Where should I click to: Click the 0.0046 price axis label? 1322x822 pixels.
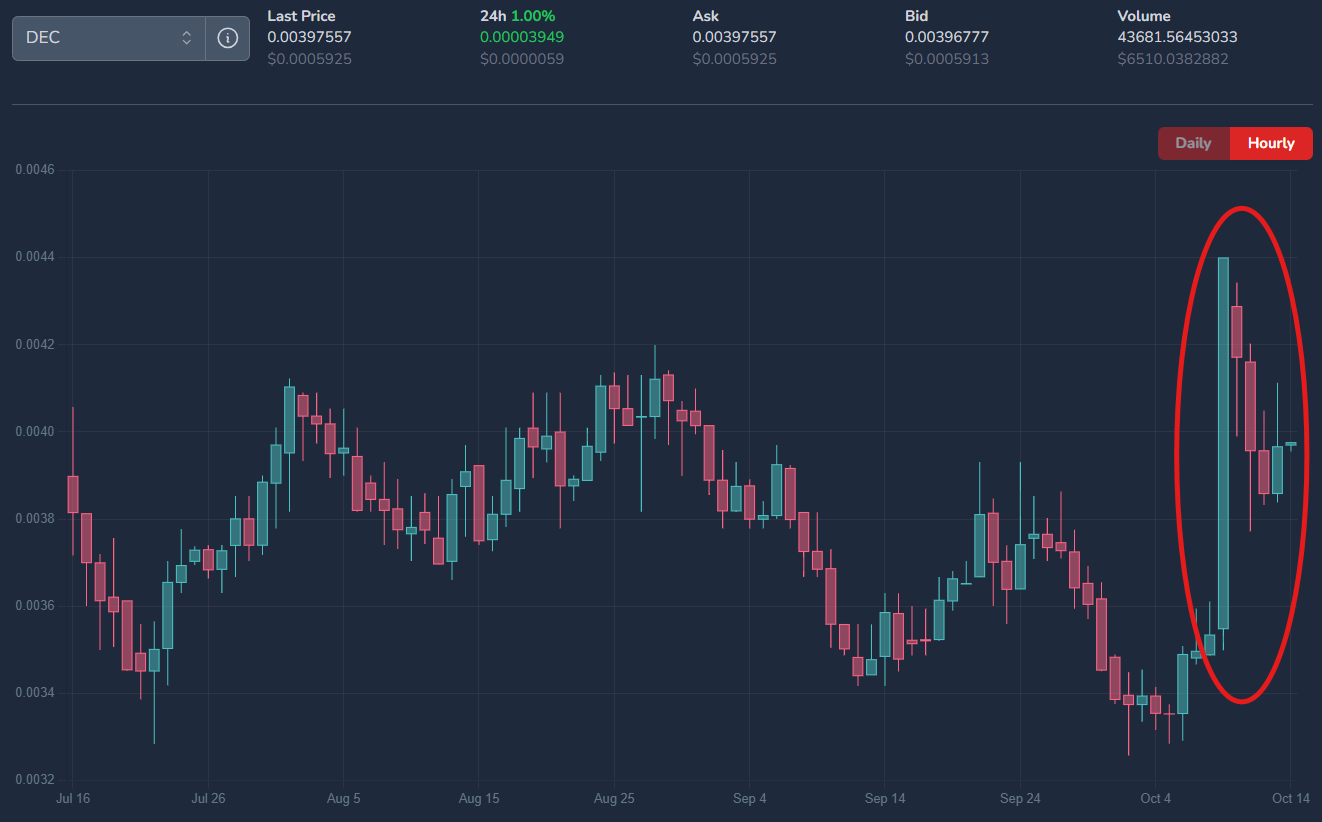[35, 170]
